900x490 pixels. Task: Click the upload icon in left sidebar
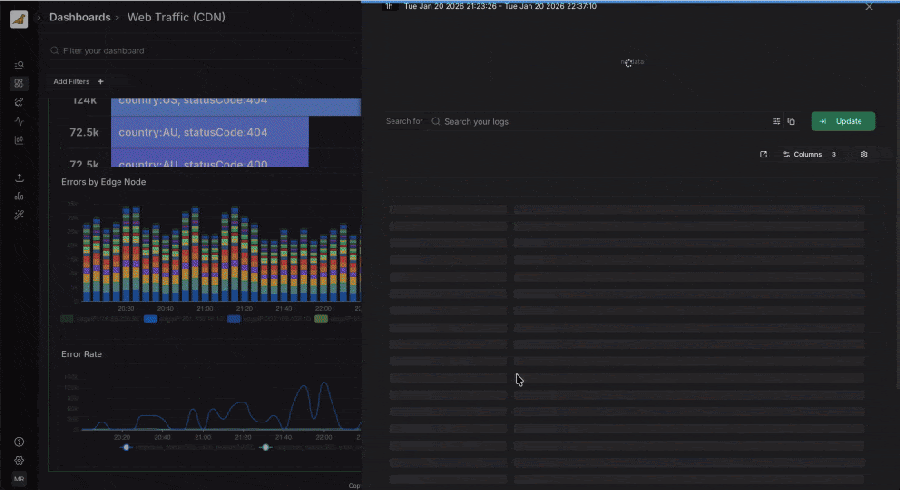[19, 178]
